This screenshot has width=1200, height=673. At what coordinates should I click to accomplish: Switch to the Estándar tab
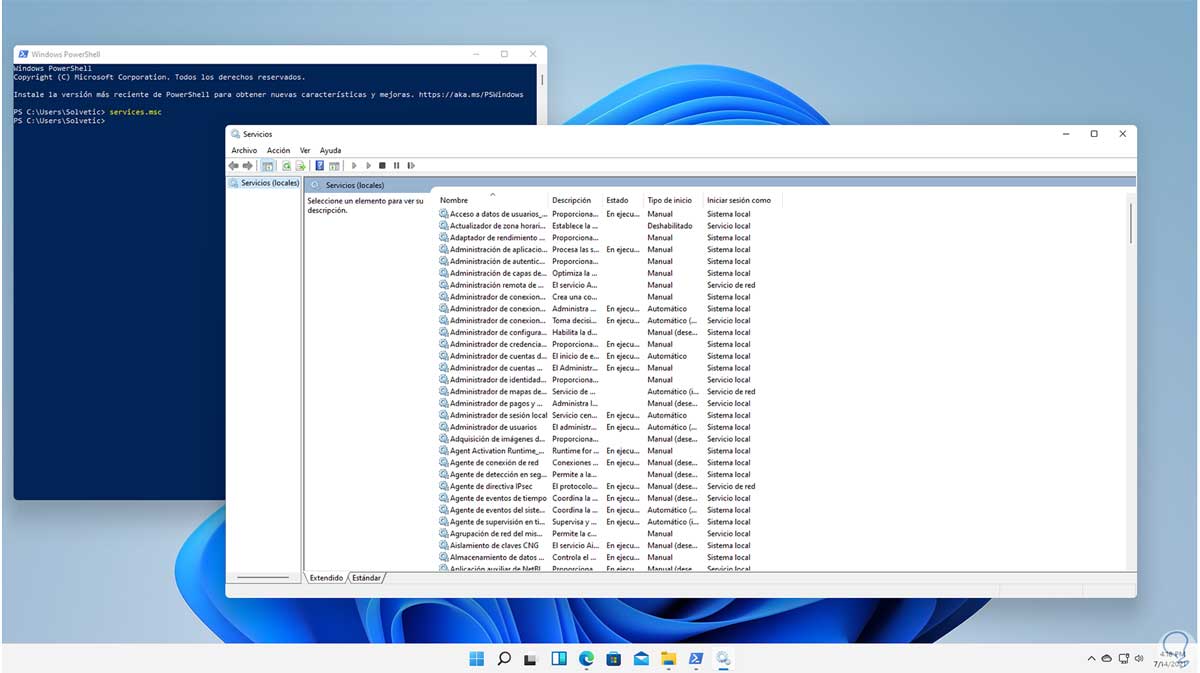click(366, 578)
